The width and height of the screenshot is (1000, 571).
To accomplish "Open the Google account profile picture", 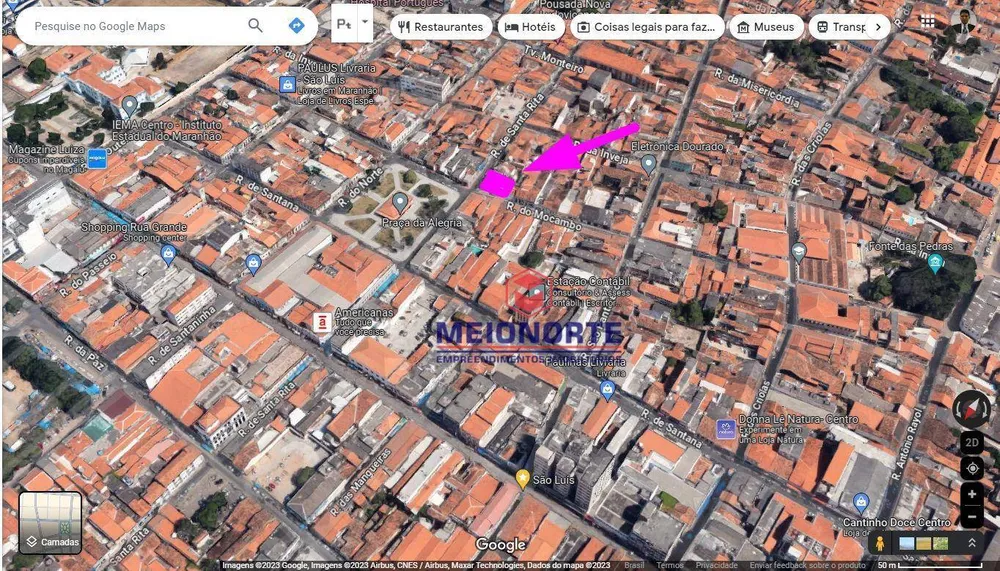I will [x=963, y=22].
